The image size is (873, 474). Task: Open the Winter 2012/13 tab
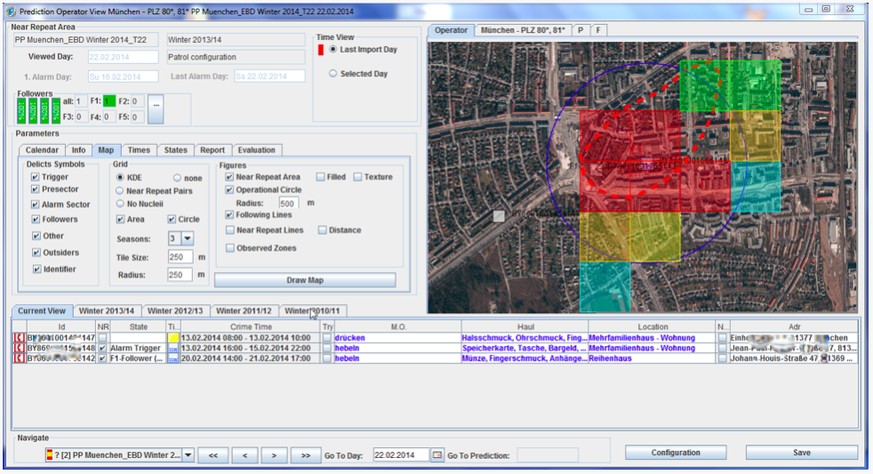click(x=175, y=311)
